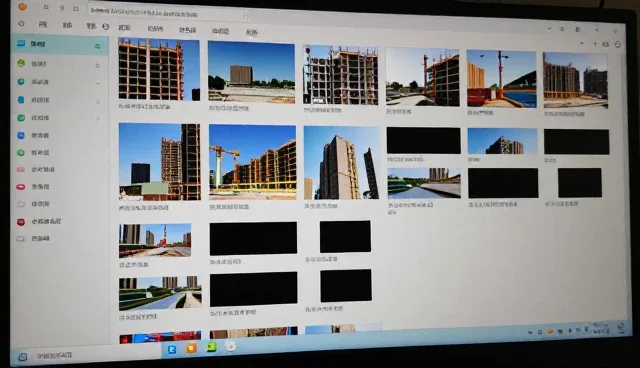Click the circled icon at end of left toolbar group

coord(106,27)
